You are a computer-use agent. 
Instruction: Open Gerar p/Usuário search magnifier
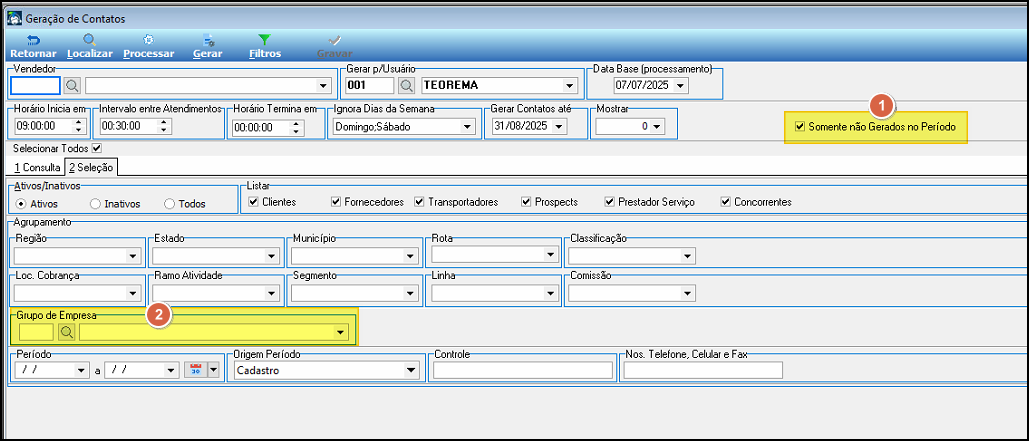407,85
